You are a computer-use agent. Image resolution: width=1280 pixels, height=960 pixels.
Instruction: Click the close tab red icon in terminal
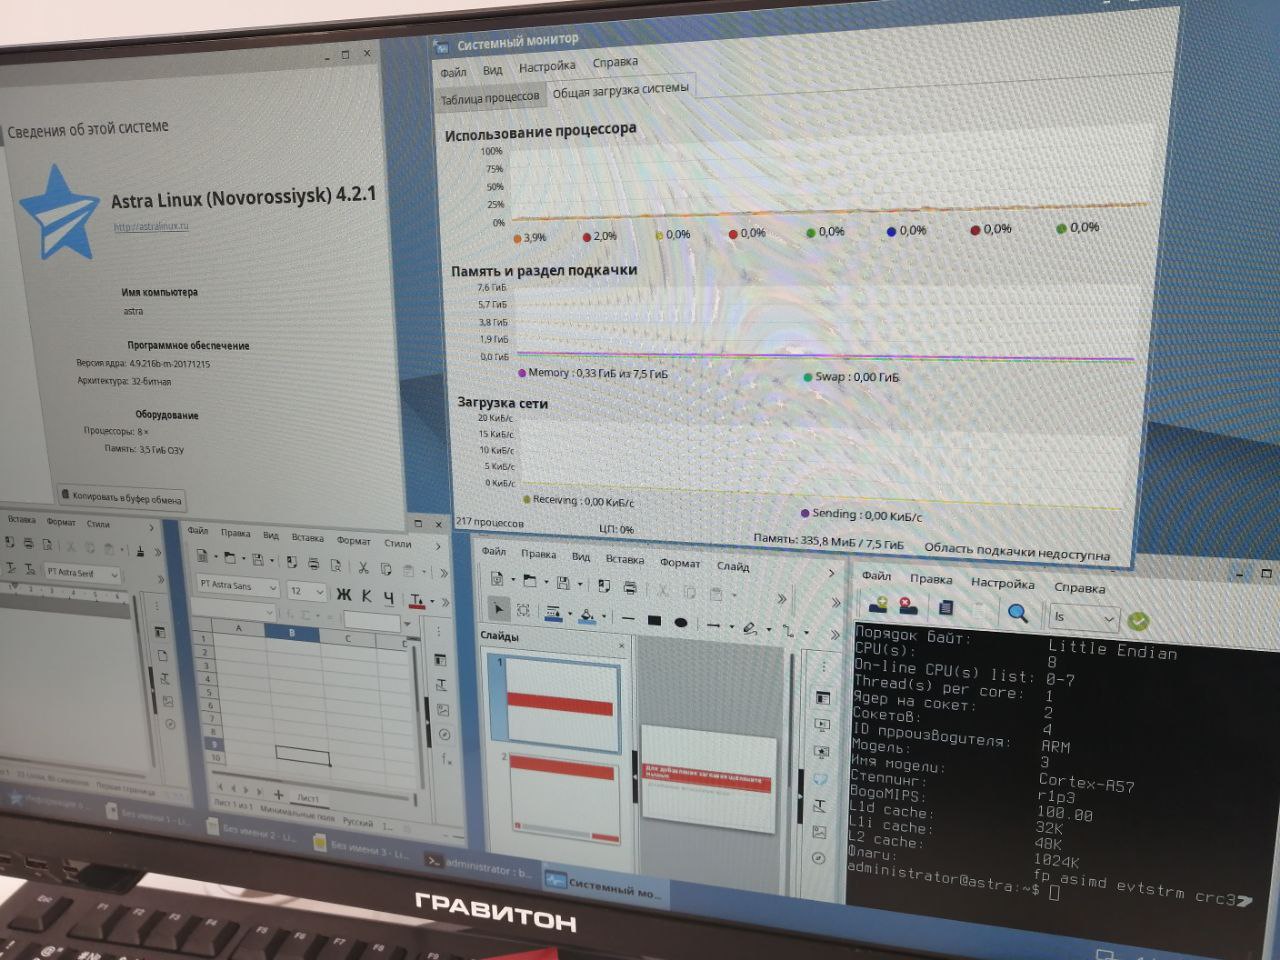click(x=907, y=606)
